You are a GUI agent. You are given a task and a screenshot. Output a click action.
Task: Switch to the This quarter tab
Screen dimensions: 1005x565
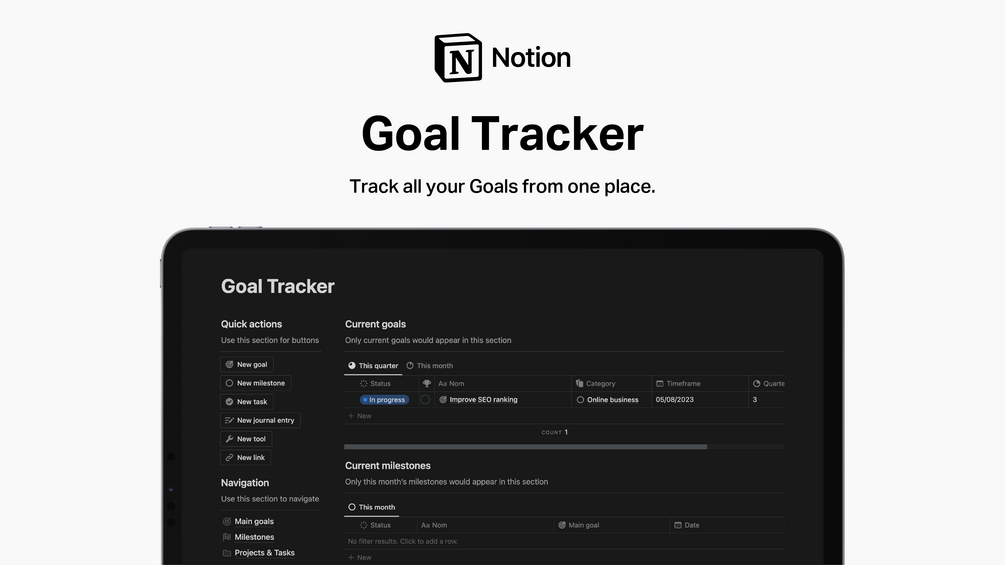coord(373,366)
